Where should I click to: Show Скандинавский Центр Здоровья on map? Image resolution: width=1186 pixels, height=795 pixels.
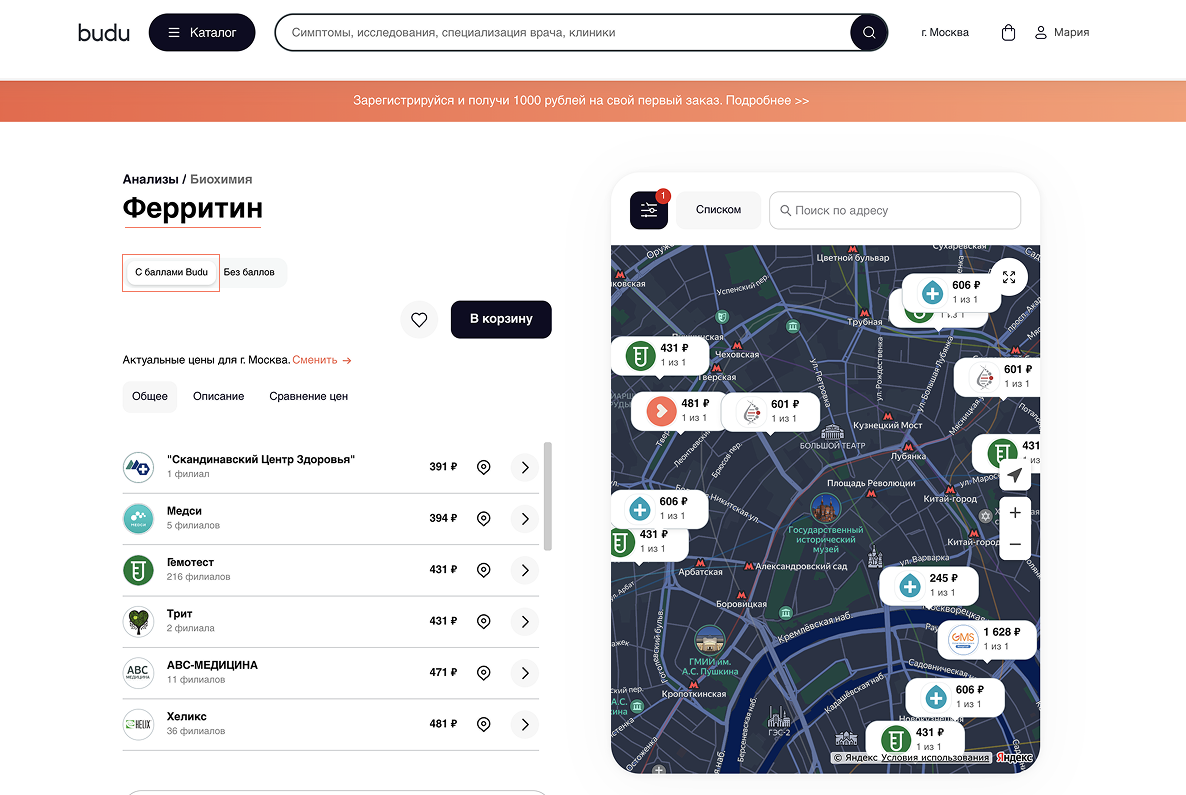click(x=483, y=467)
